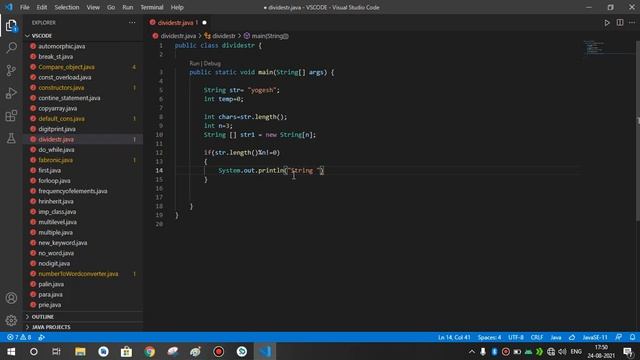
Task: Open the Explorer view in activity bar
Action: (11, 26)
